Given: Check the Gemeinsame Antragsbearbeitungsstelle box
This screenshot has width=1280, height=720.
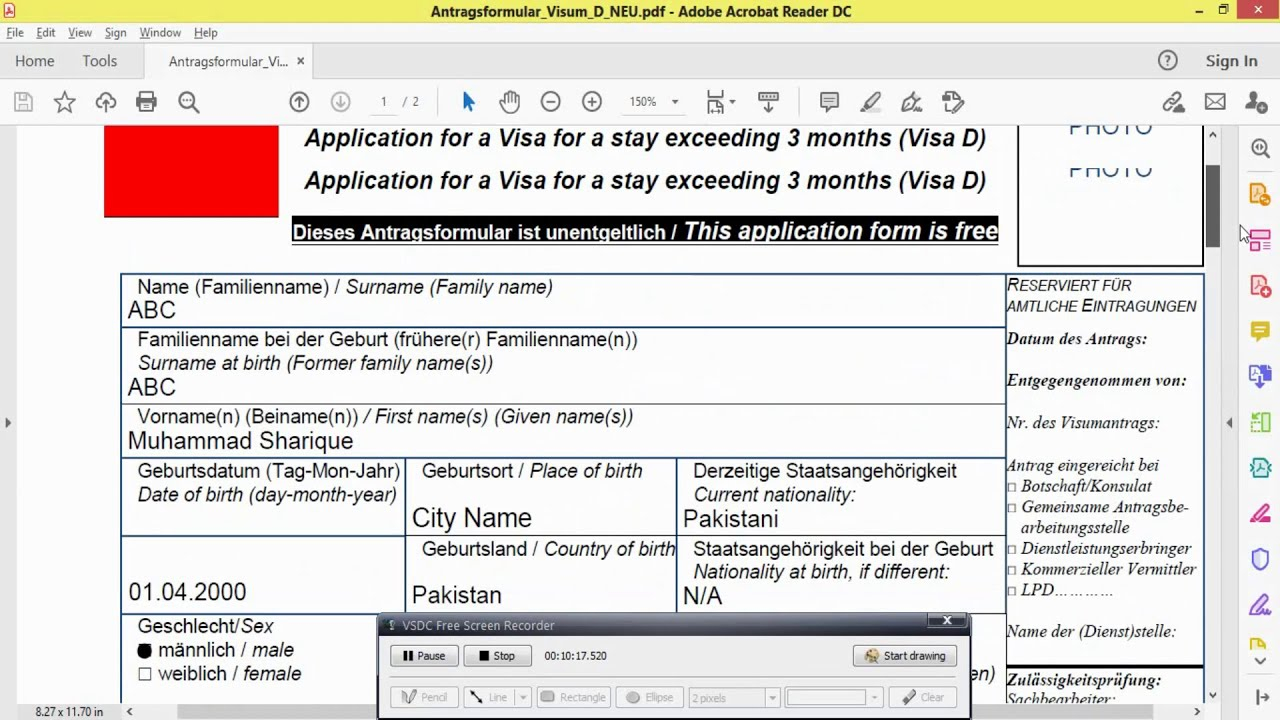Looking at the screenshot, I should [1012, 508].
